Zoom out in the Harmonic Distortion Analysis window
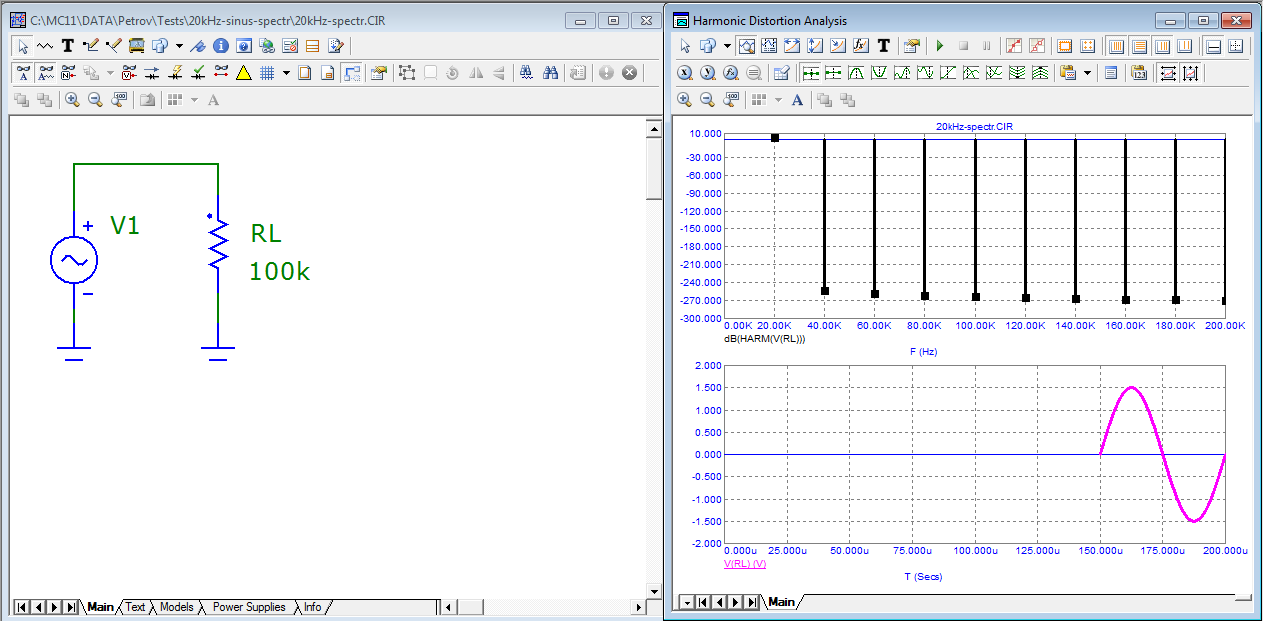 point(708,100)
